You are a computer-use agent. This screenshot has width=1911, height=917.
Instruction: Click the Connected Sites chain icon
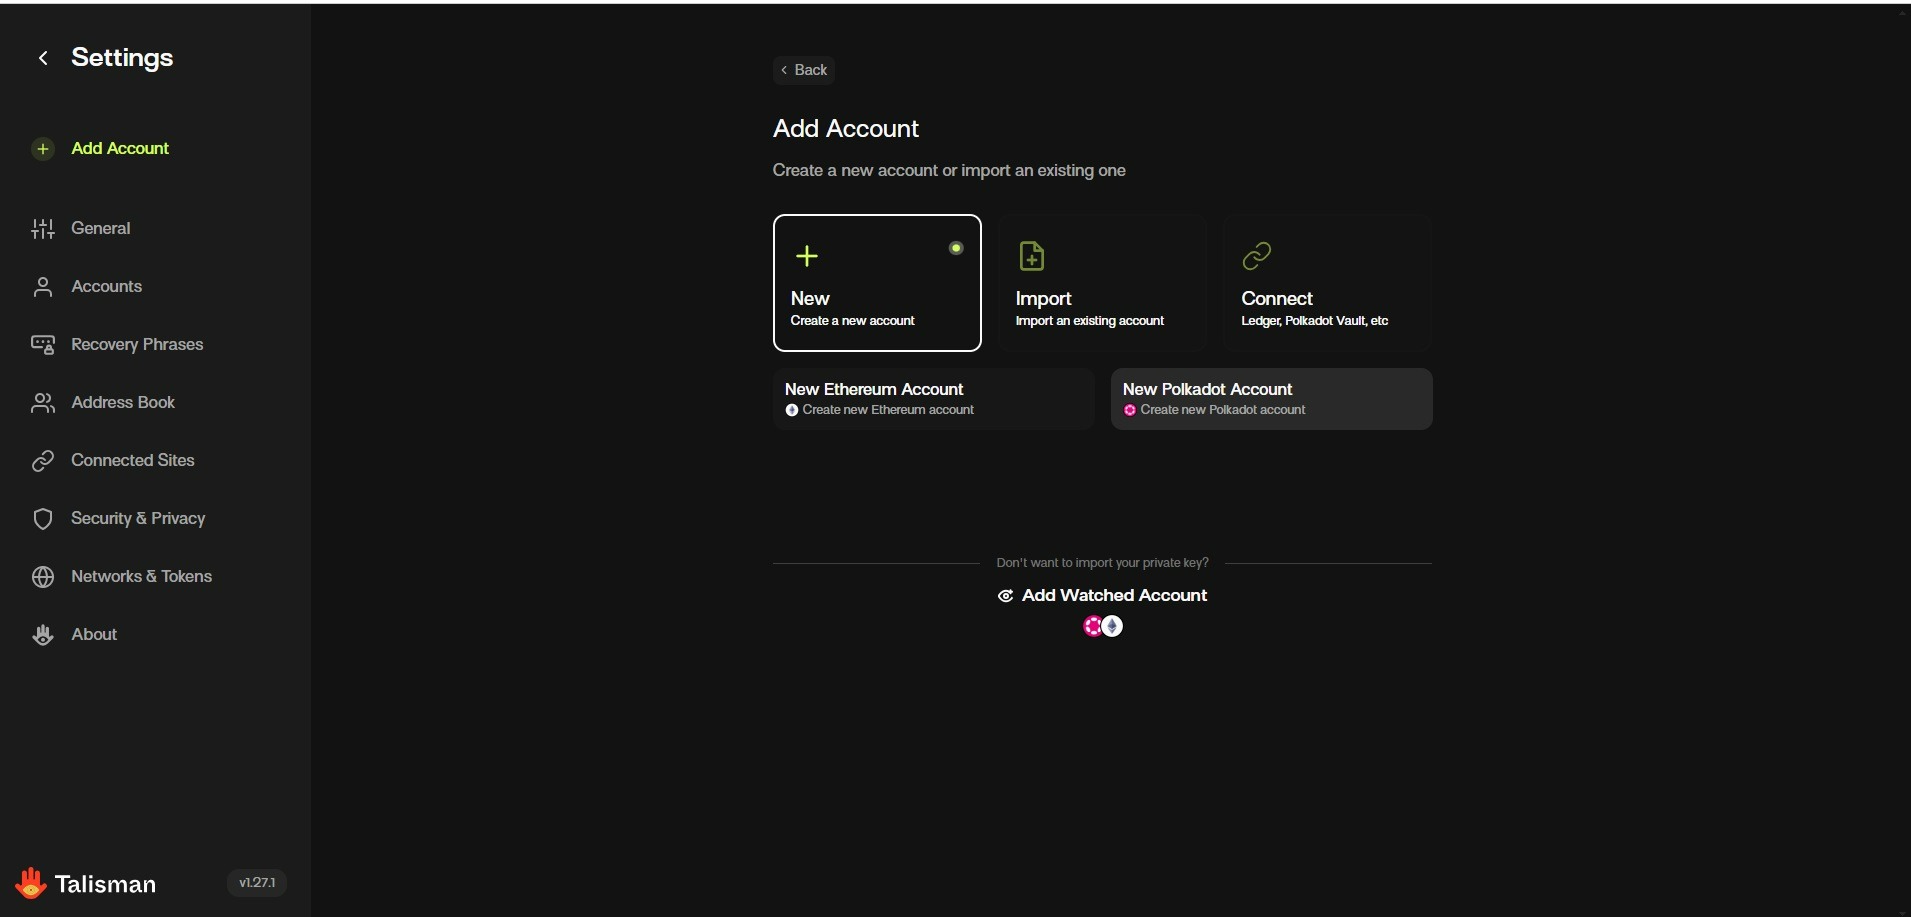pos(43,461)
